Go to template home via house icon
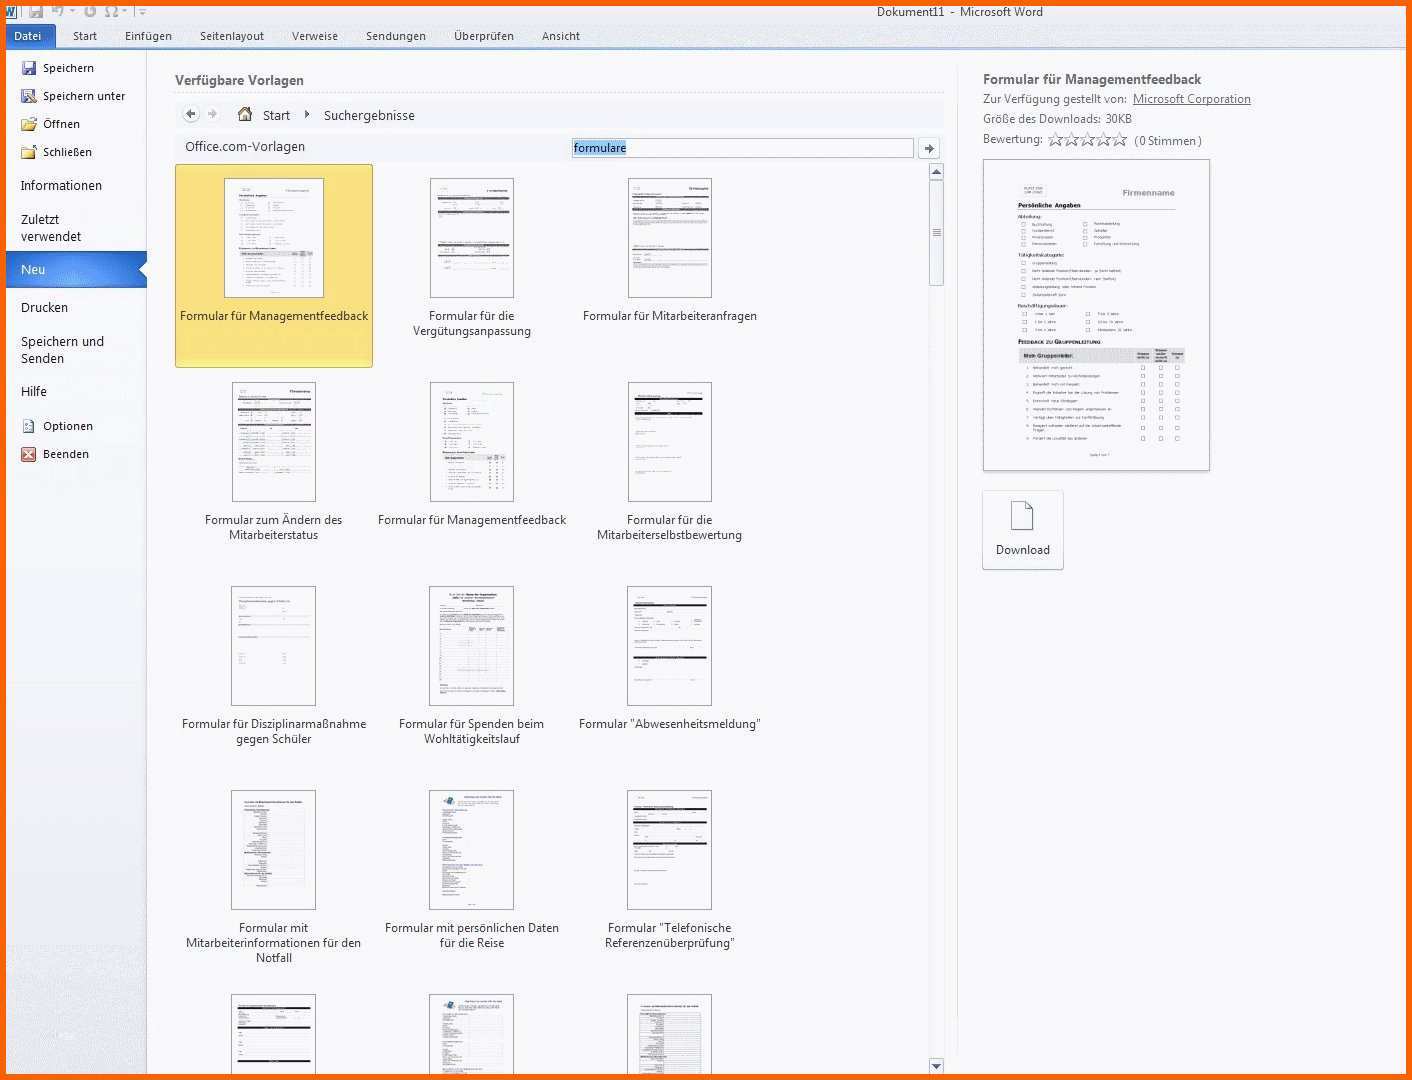 [x=245, y=114]
